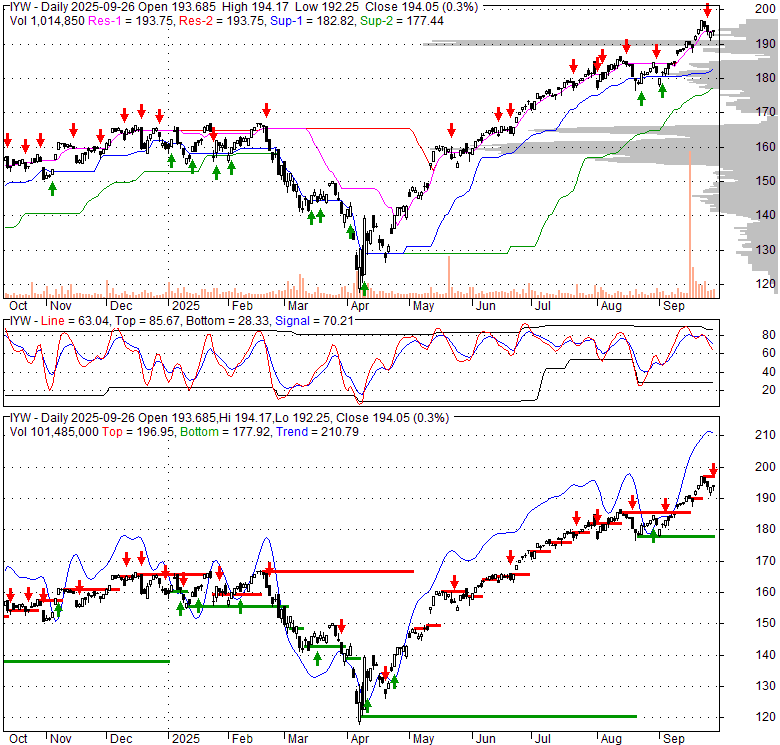The height and width of the screenshot is (745, 780).
Task: Click the 'Line = 63.04' oscillator label
Action: pyautogui.click(x=76, y=321)
